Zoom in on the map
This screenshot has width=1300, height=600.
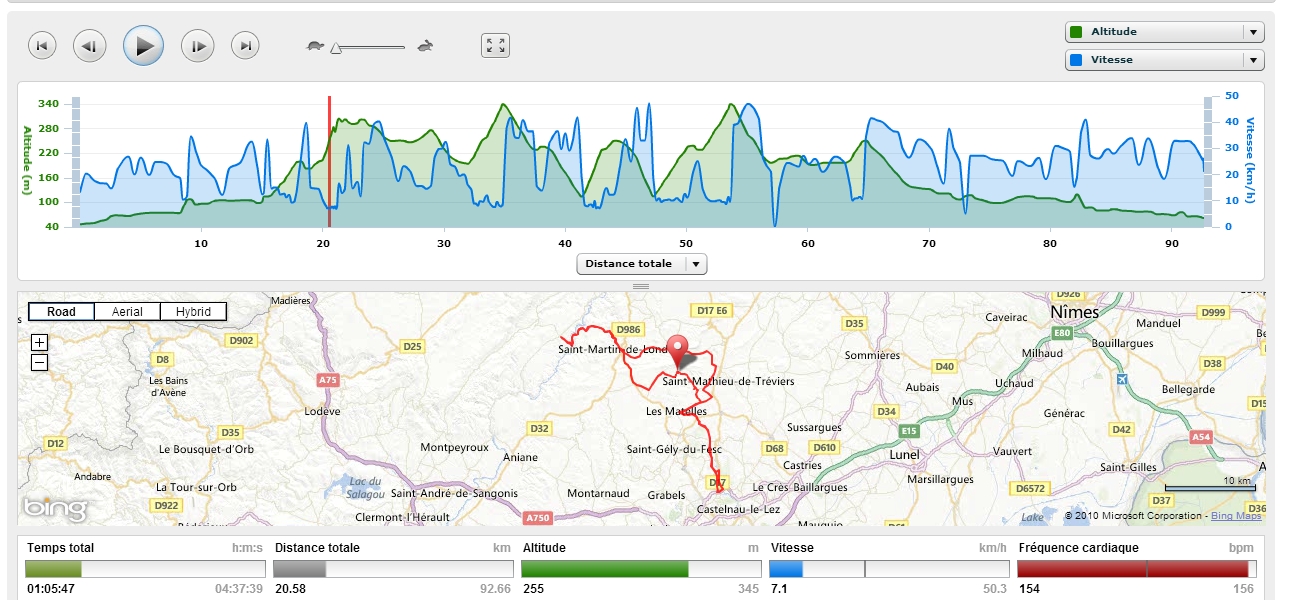coord(40,343)
